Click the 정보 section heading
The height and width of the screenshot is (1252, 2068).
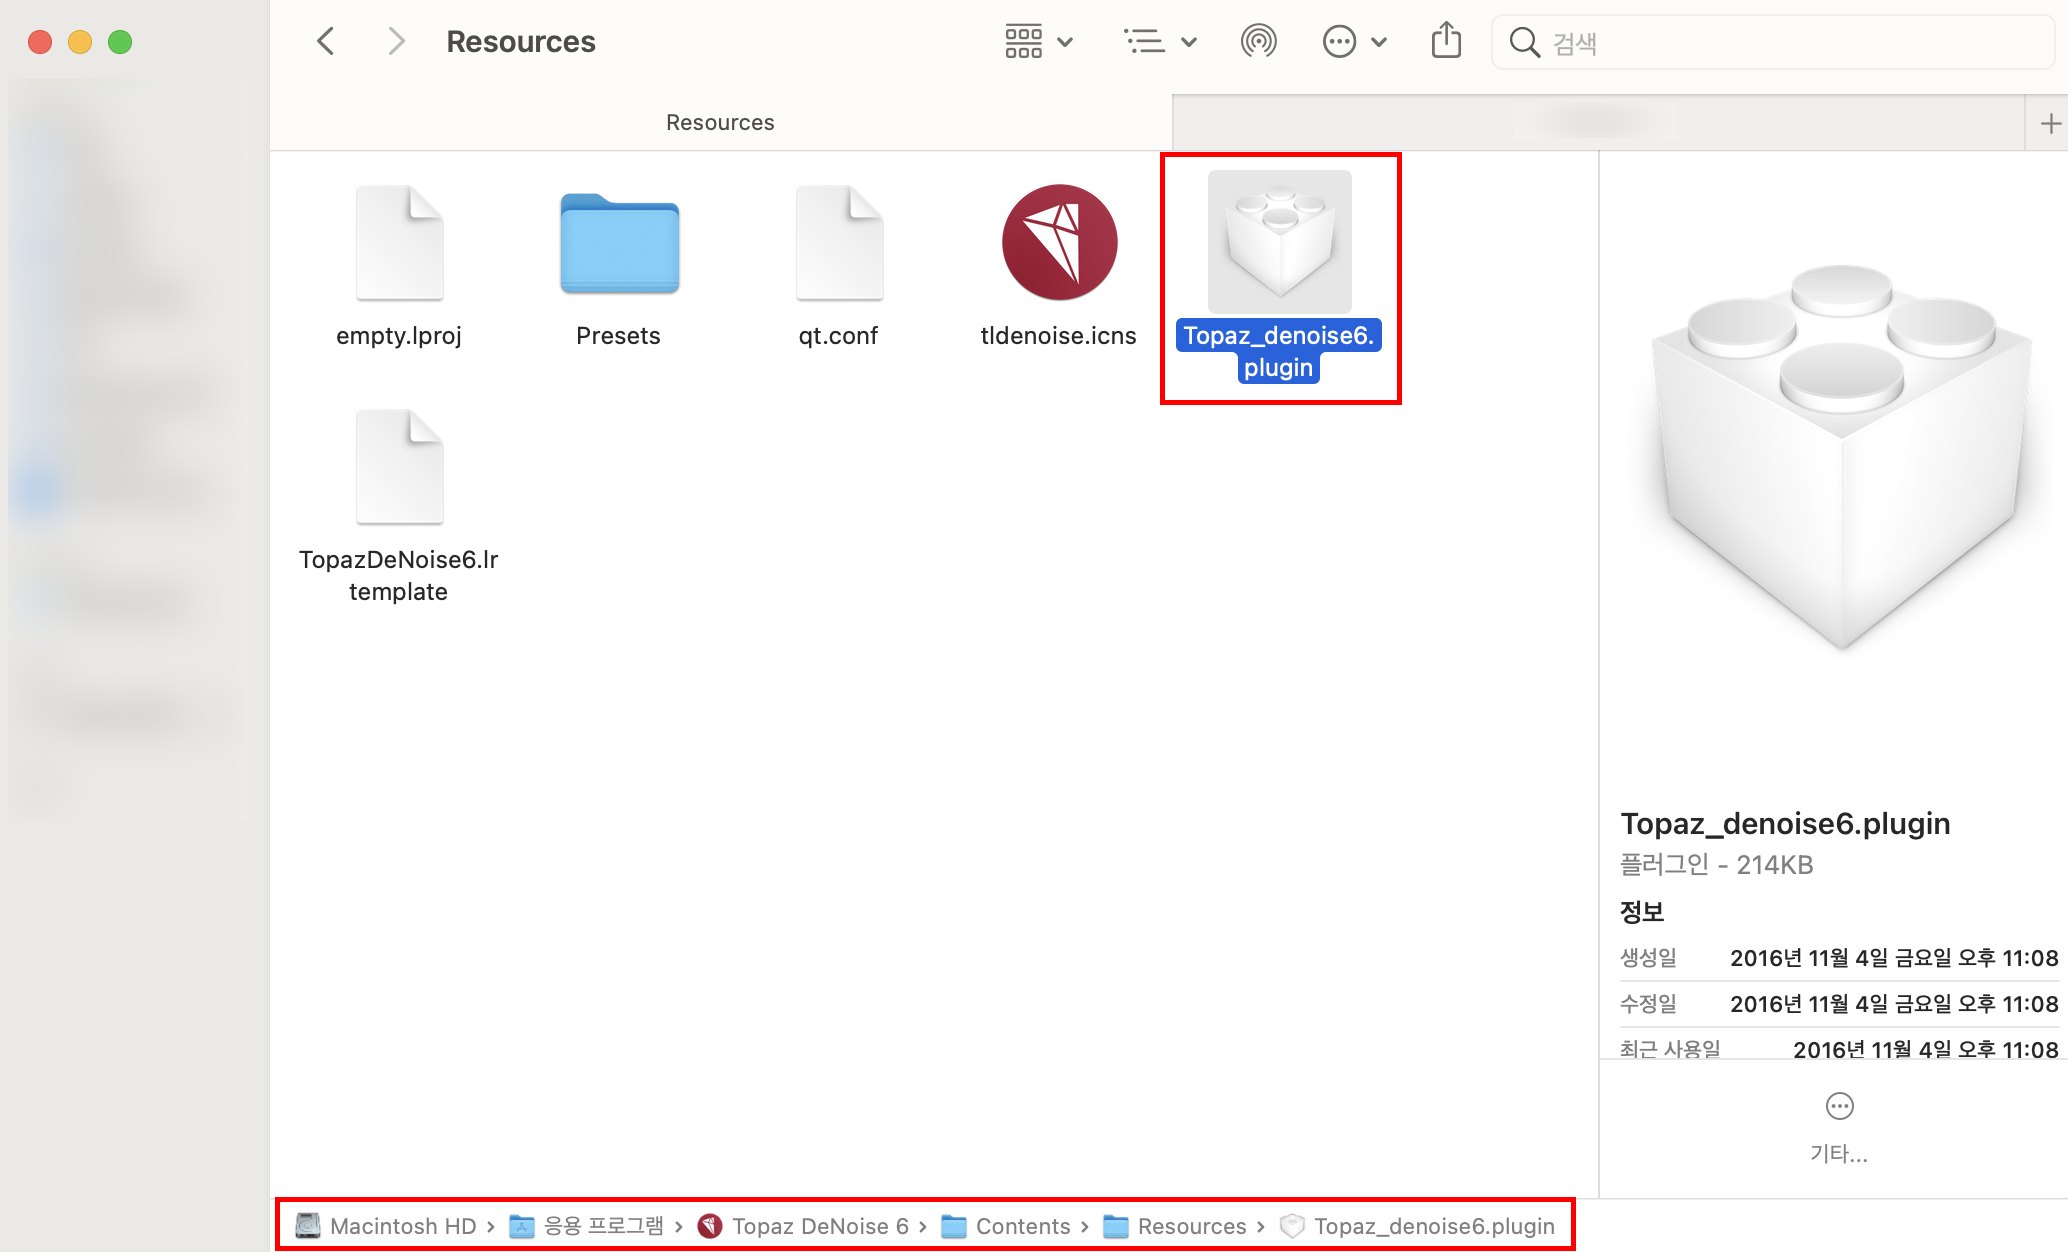click(1642, 912)
